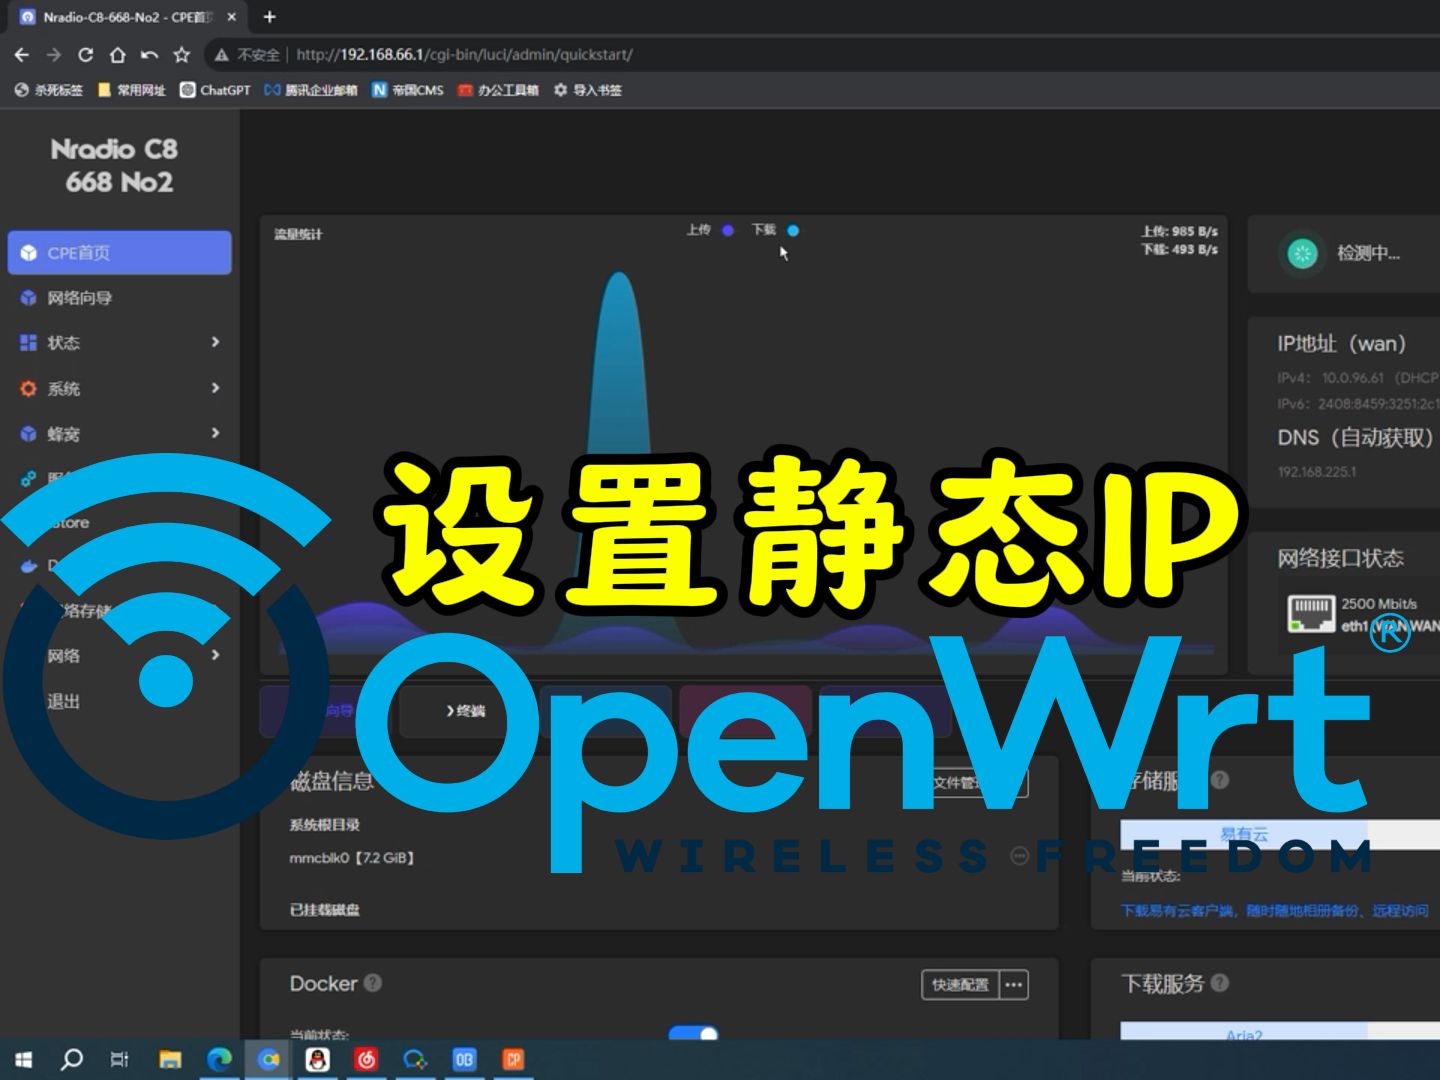This screenshot has width=1440, height=1080.
Task: Expand the 网络 chevron arrow
Action: (215, 655)
